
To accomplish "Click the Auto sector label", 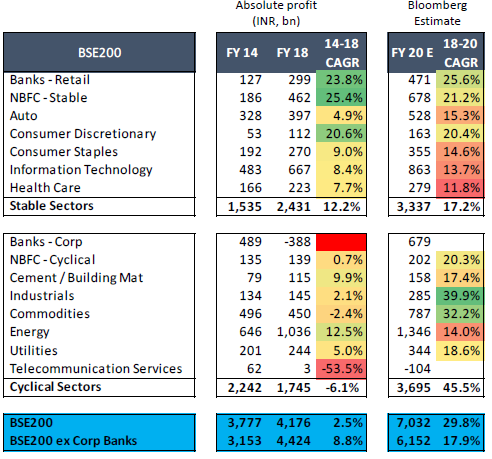I will (x=24, y=116).
